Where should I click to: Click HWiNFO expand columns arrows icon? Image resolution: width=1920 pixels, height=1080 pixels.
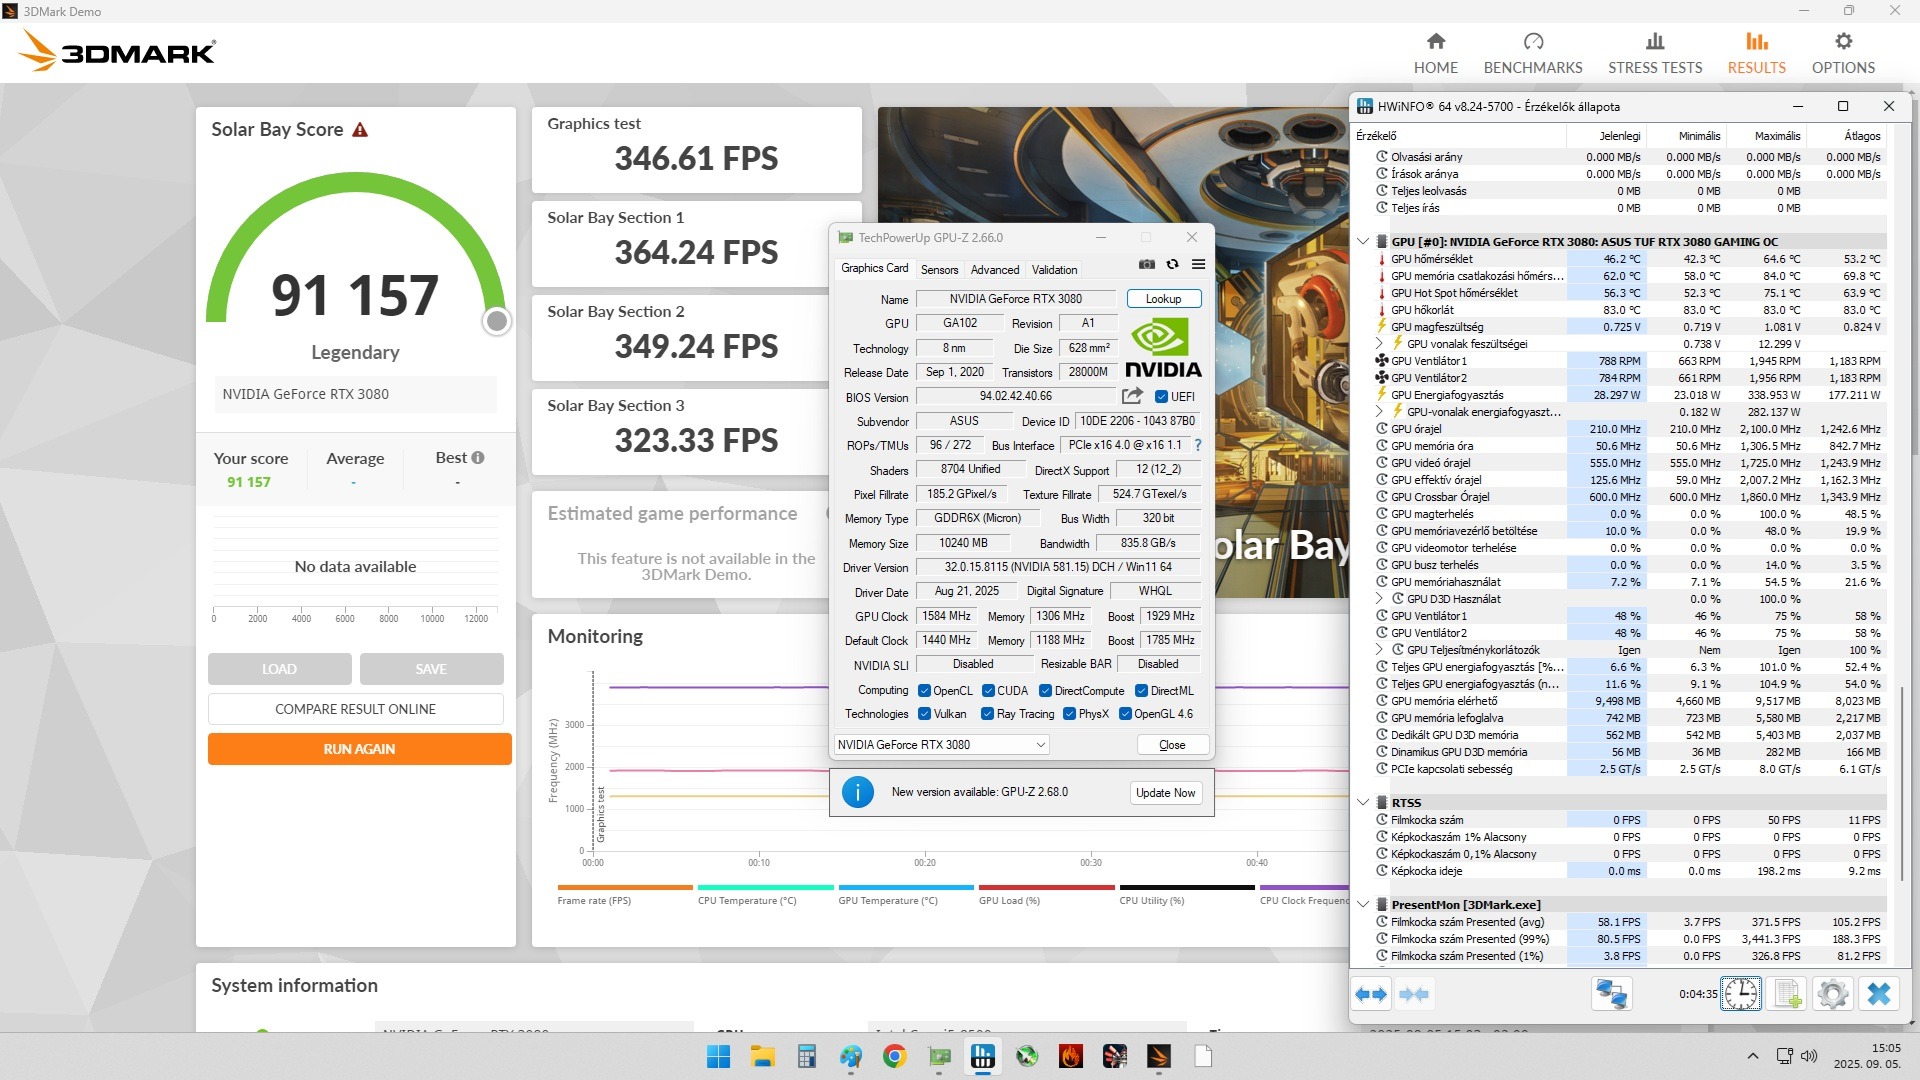tap(1371, 994)
